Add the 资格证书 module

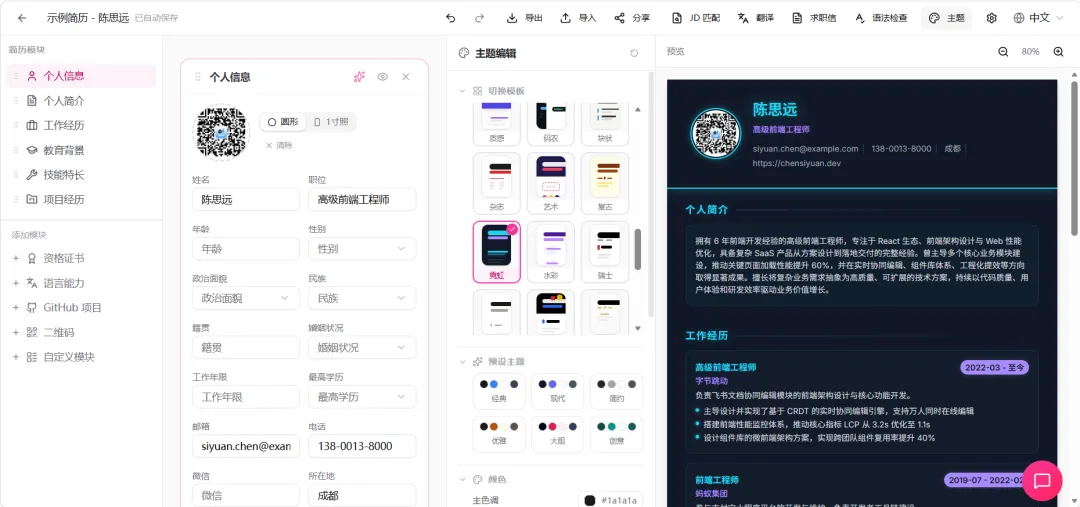point(81,258)
